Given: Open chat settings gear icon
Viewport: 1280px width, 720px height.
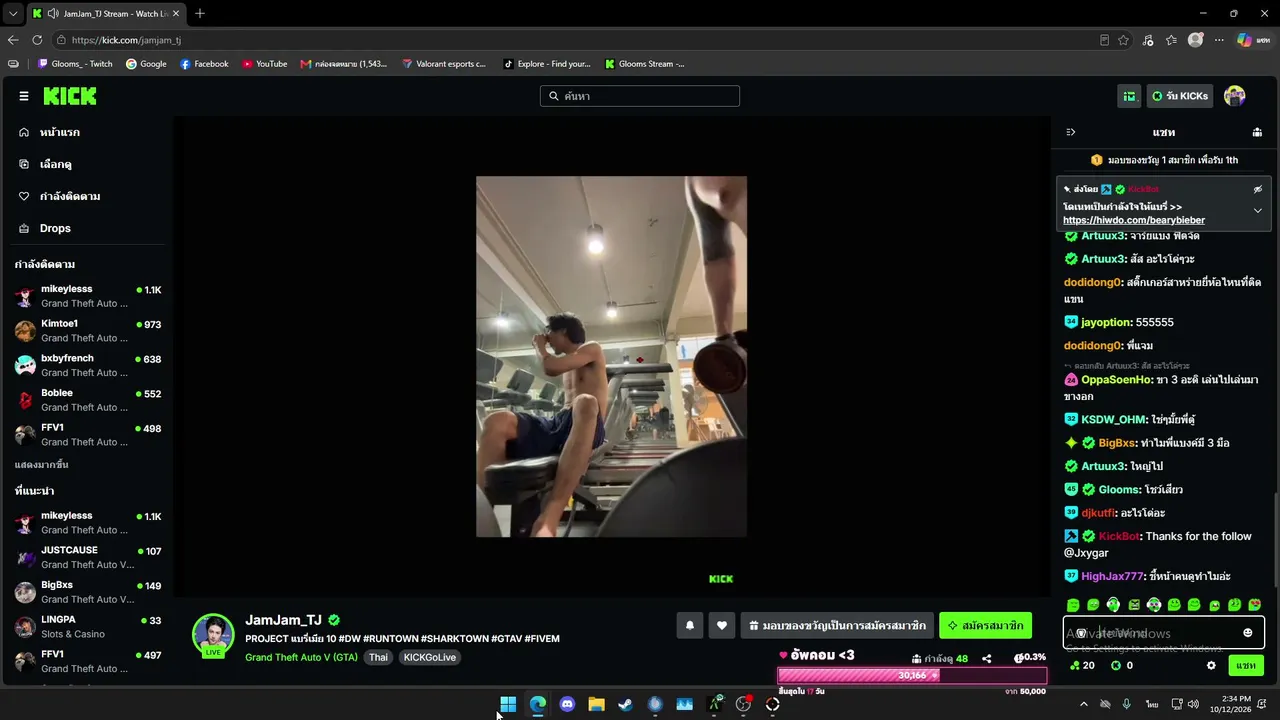Looking at the screenshot, I should pos(1211,665).
